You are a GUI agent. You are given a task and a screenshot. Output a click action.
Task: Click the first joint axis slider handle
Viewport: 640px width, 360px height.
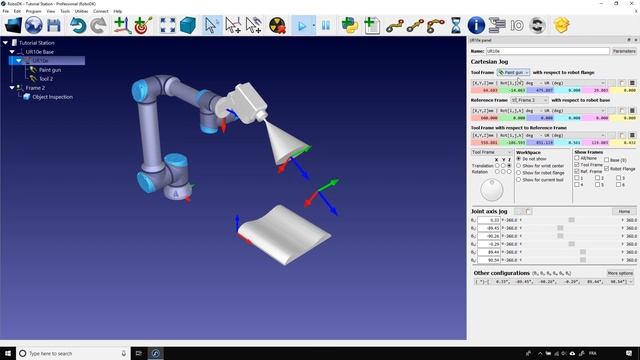tap(571, 220)
